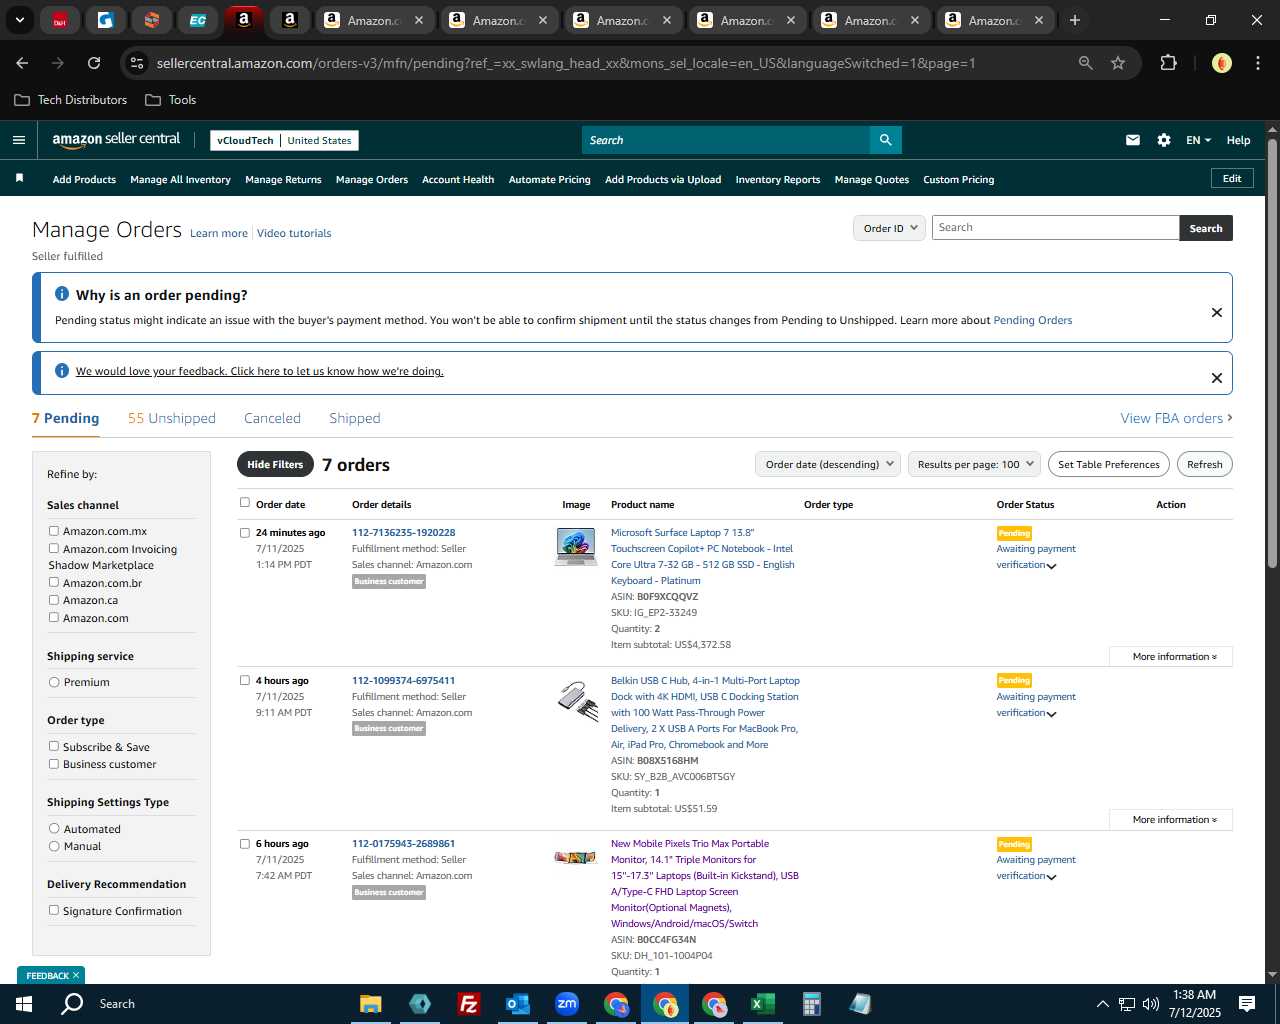Open the tab search dropdown arrow
The height and width of the screenshot is (1024, 1280).
(19, 20)
